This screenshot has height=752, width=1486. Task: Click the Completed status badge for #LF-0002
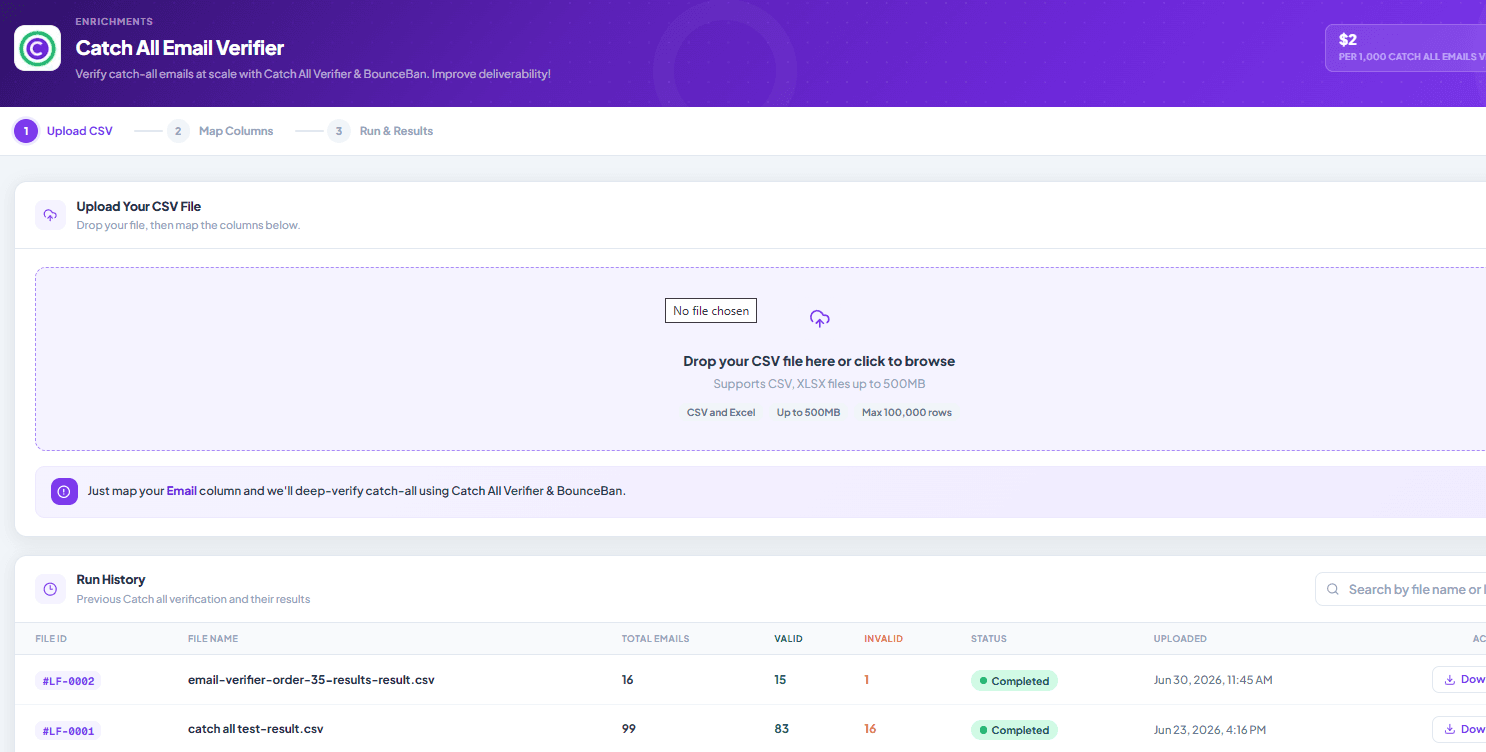pos(1014,681)
